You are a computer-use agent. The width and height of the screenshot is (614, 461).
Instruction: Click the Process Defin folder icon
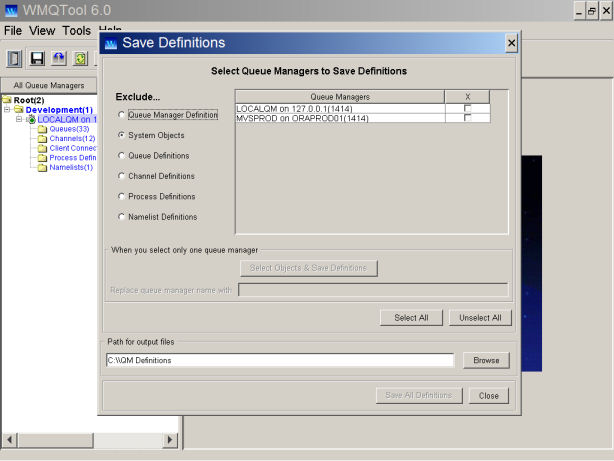pos(42,158)
